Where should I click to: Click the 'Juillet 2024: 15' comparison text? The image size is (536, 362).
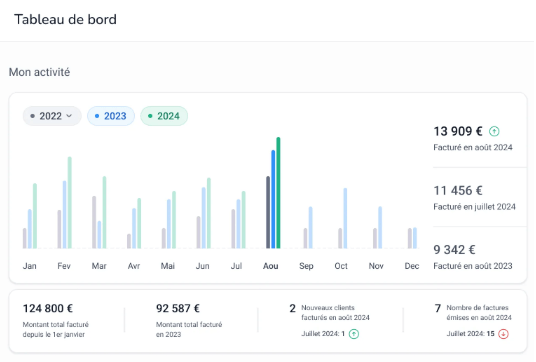(470, 334)
